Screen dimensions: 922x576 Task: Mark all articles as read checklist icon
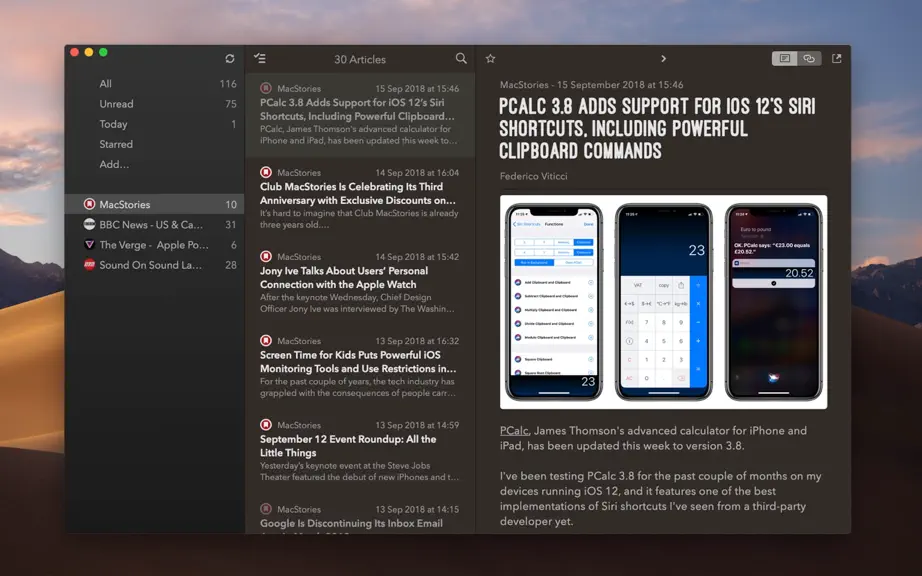click(x=260, y=58)
